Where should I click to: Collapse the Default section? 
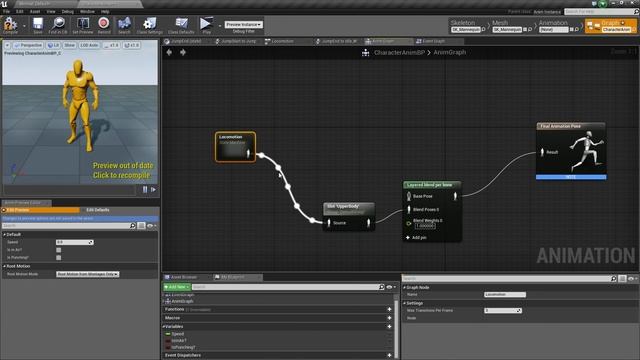[5, 234]
